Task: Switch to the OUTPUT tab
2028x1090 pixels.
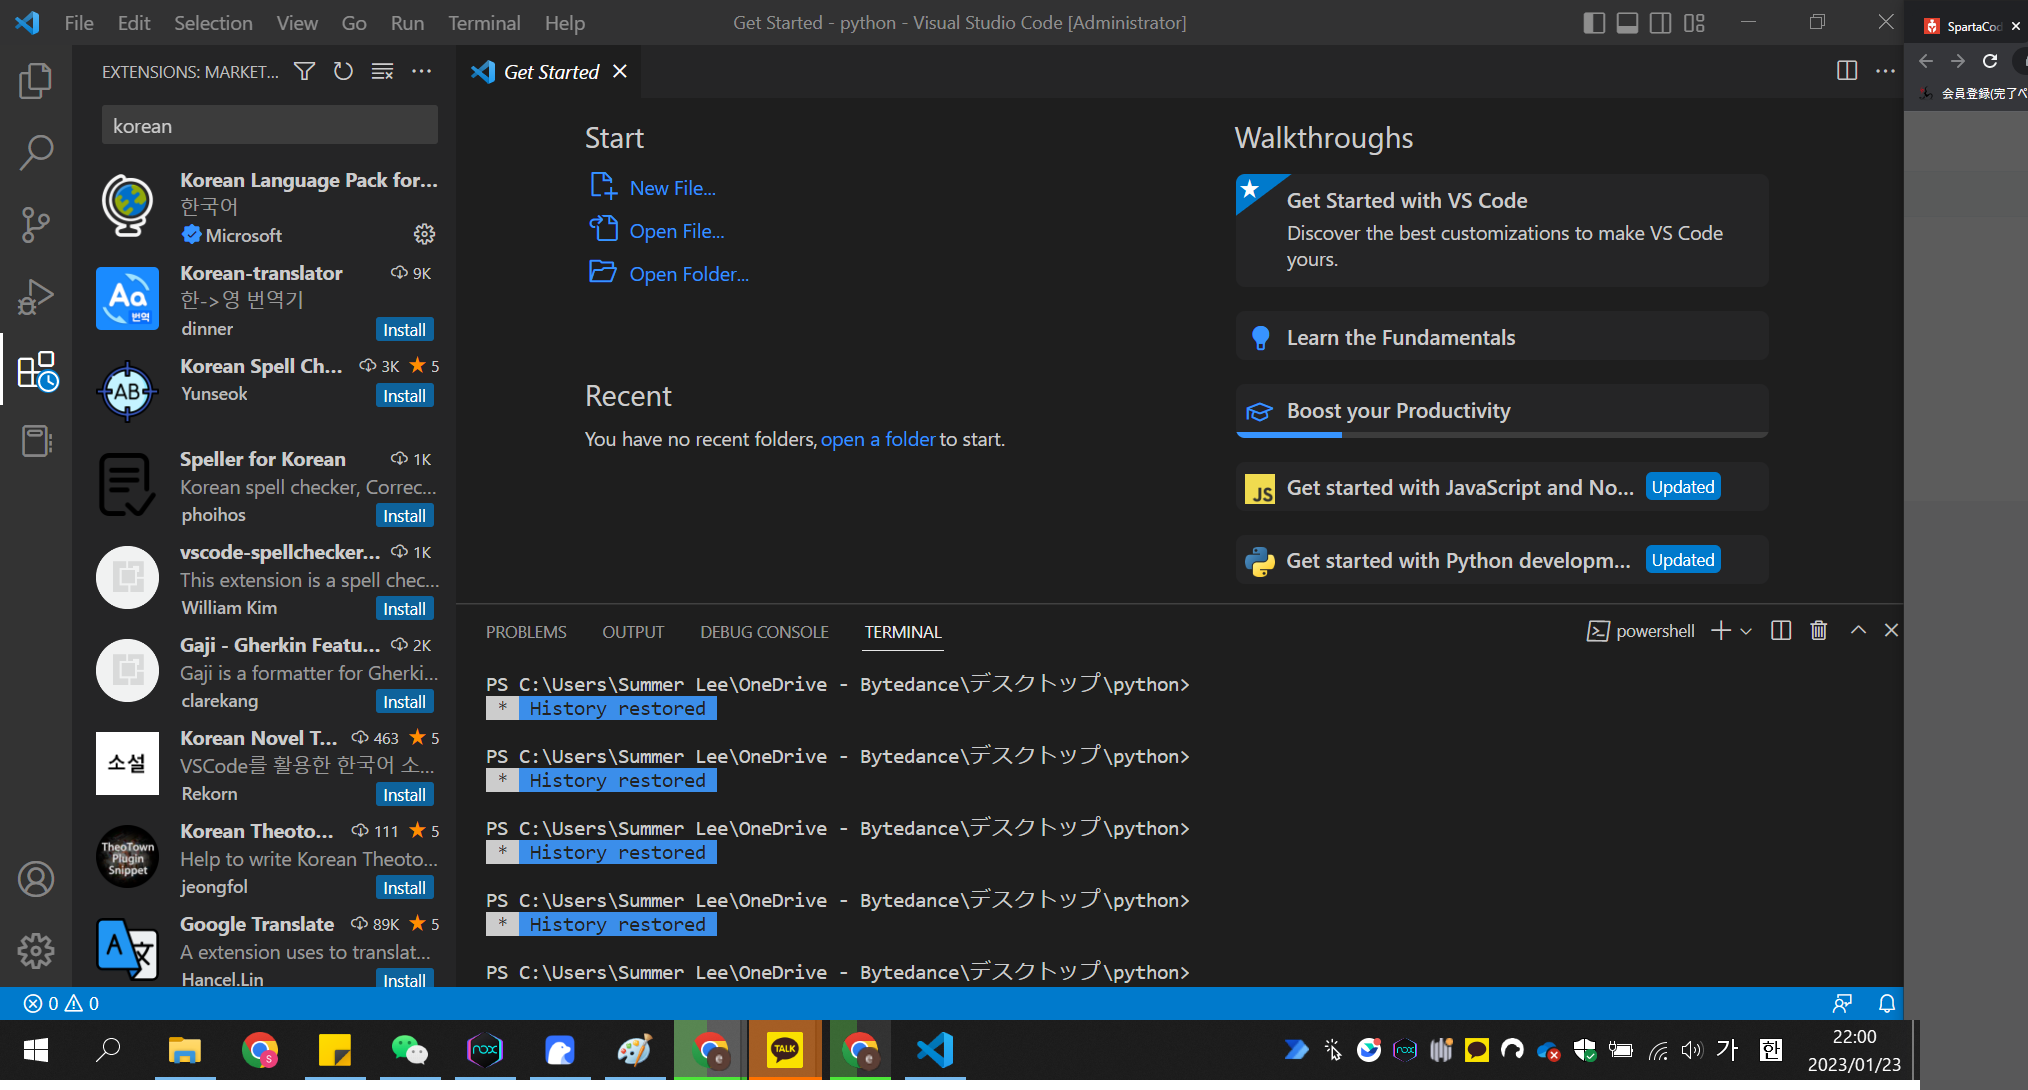Action: [633, 631]
